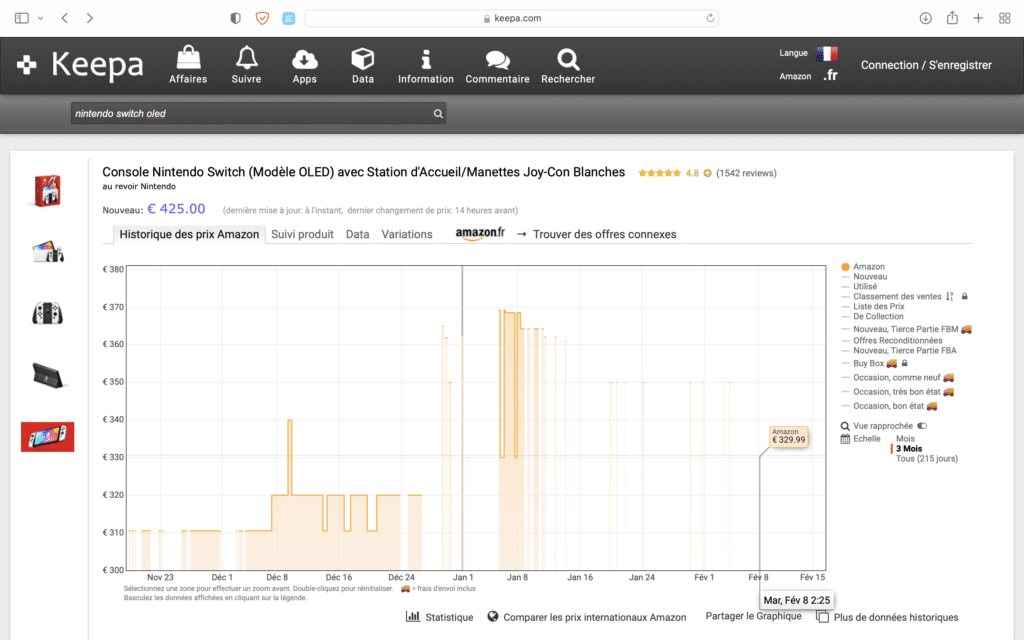Viewport: 1024px width, 640px height.
Task: Open a new tab with the plus icon
Action: pos(978,18)
